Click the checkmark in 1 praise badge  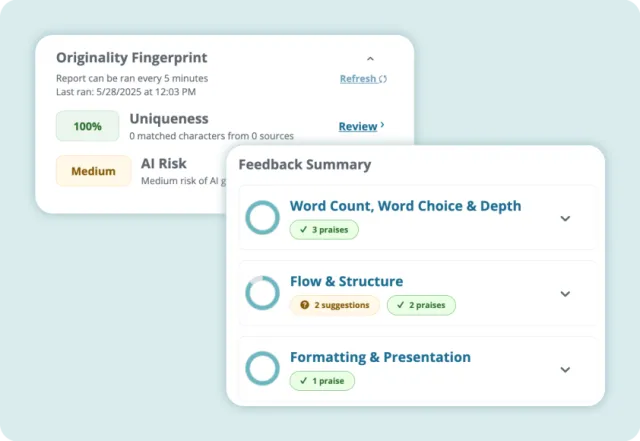(x=301, y=380)
